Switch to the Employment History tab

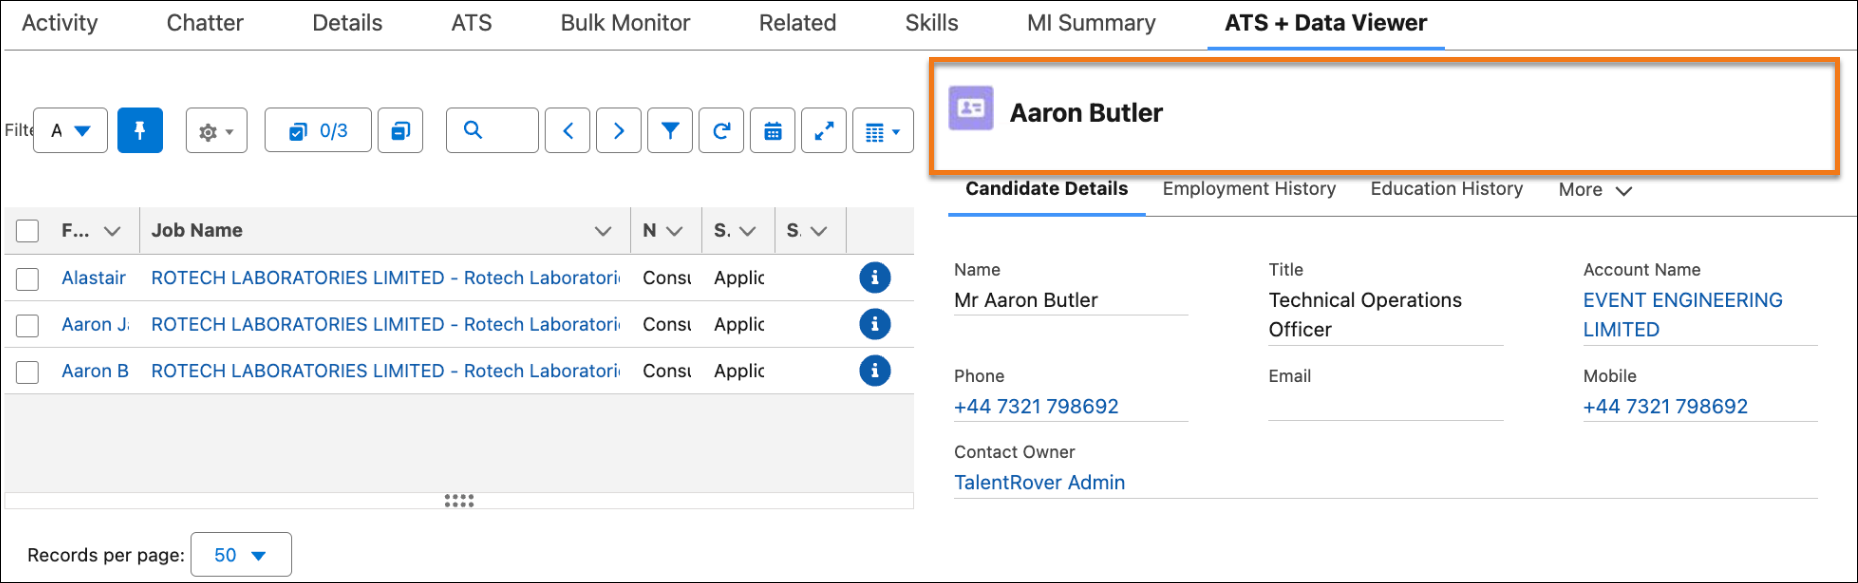(1249, 189)
